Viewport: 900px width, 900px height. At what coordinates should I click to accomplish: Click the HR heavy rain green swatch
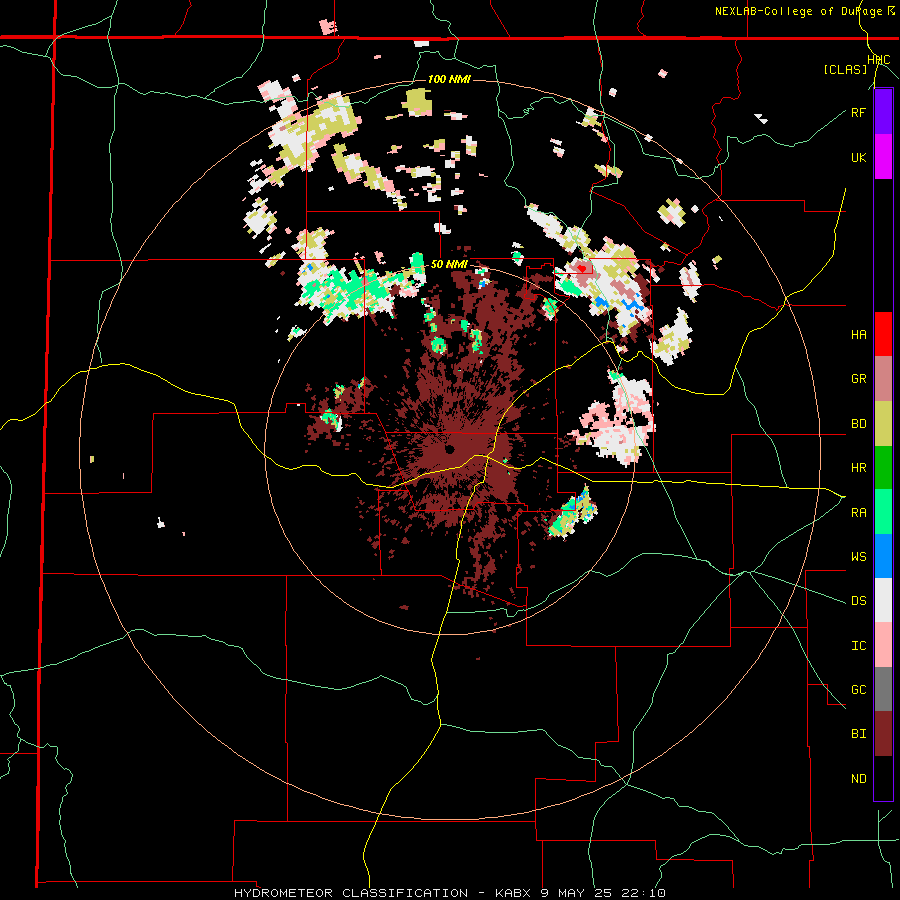coord(883,468)
